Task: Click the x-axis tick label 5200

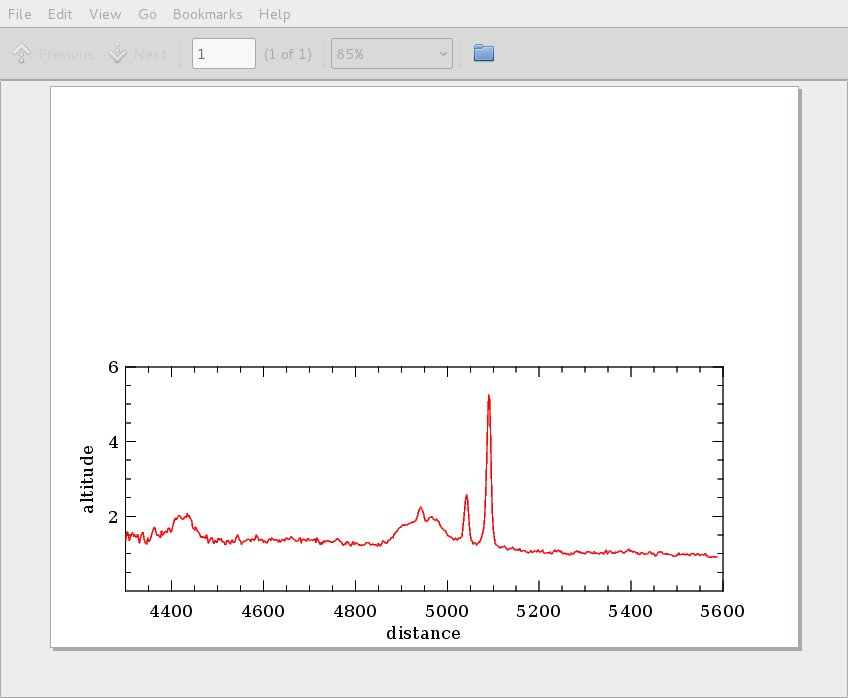Action: click(538, 611)
